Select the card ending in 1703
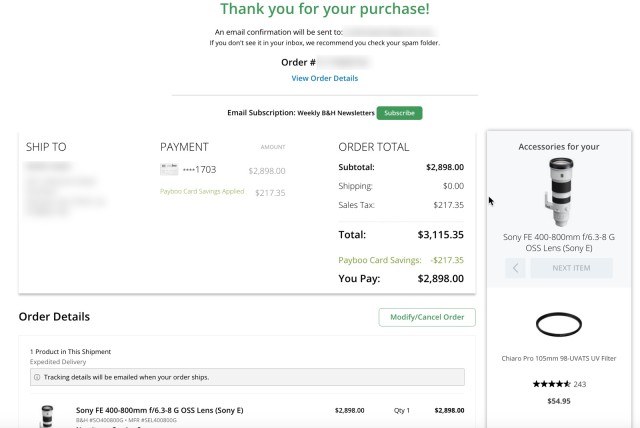The image size is (640, 428). [200, 170]
